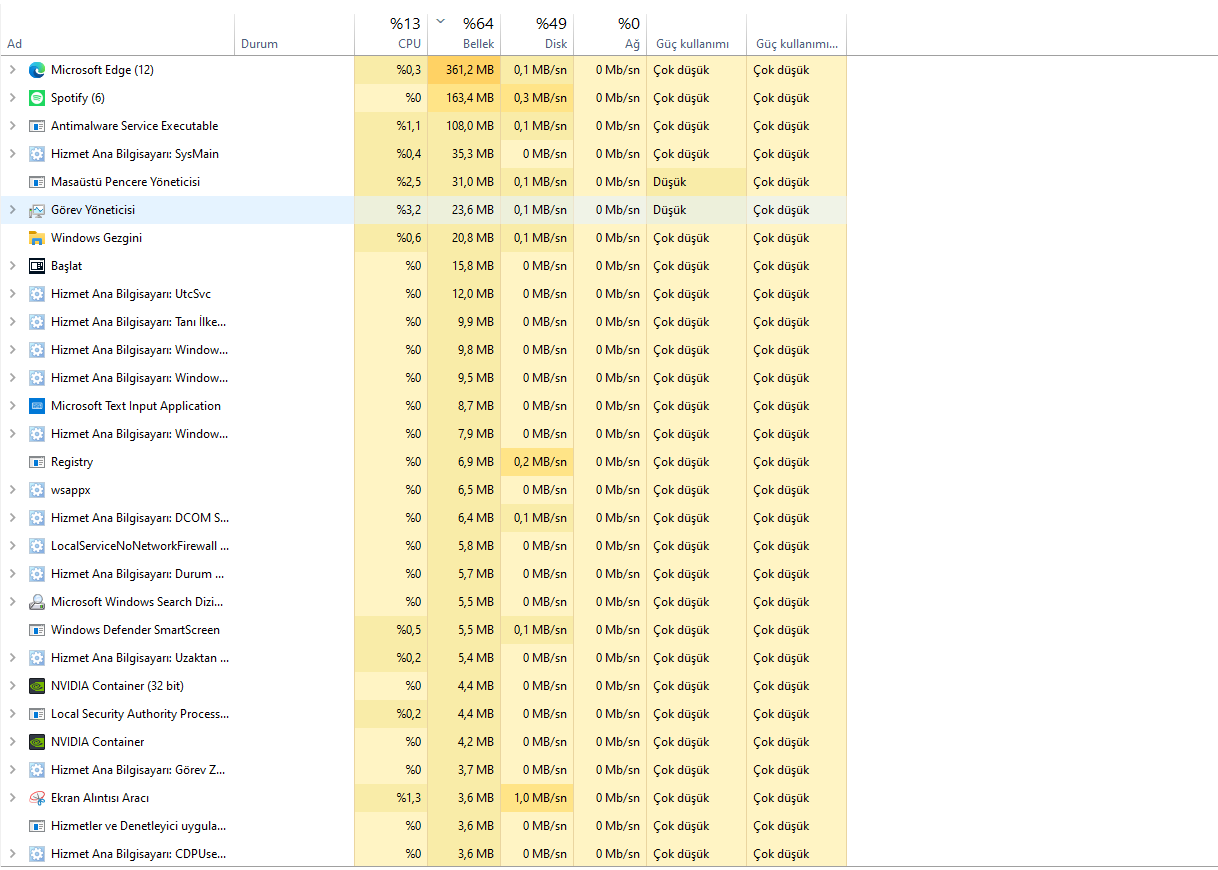The image size is (1218, 870).
Task: Expand the Spotify (6) process group
Action: tap(12, 98)
